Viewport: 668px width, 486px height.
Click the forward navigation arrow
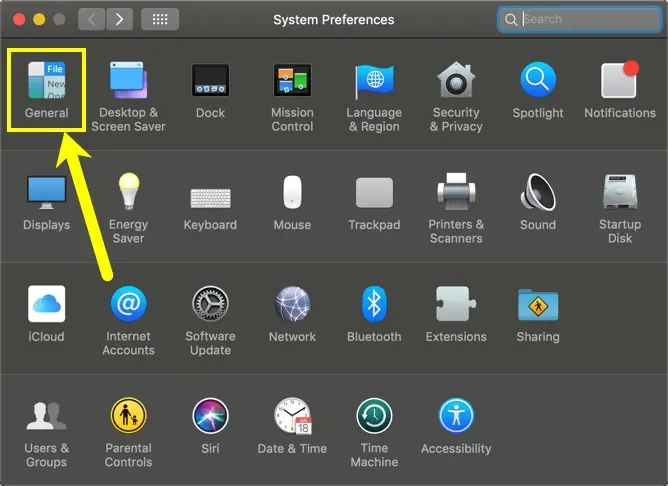click(119, 19)
